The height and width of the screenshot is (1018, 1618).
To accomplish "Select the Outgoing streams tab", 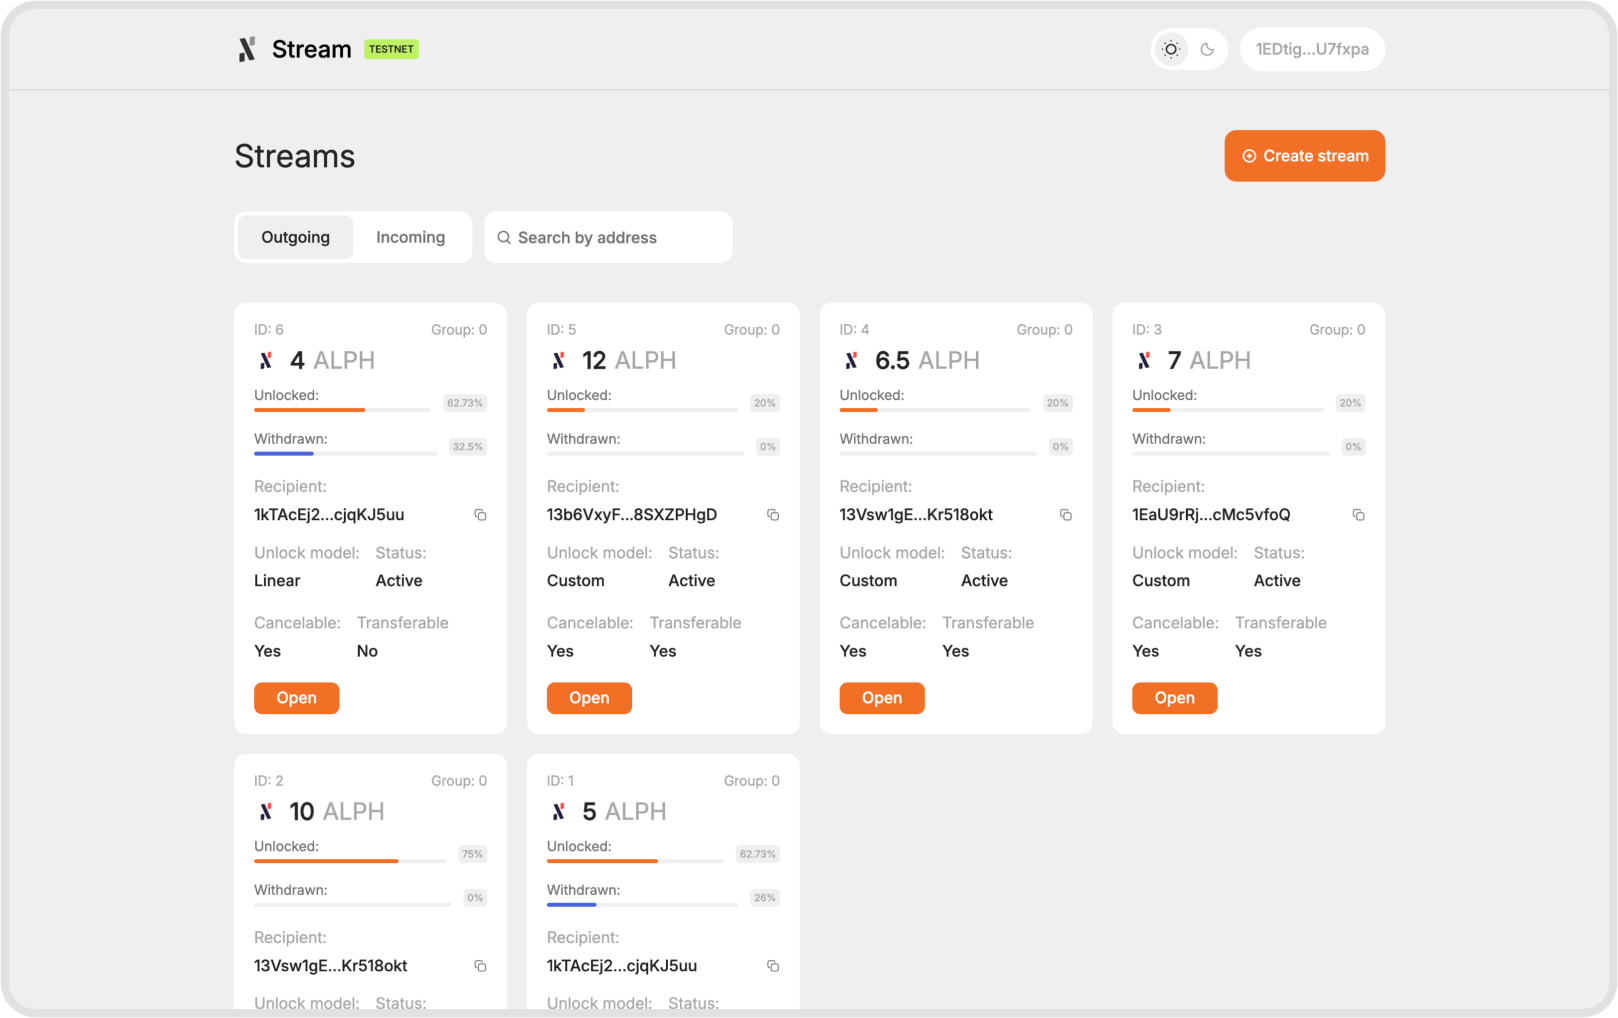I will (x=295, y=237).
